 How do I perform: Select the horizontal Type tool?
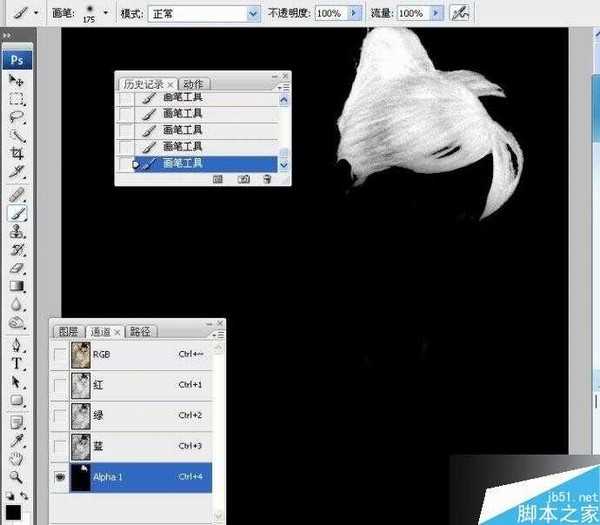(x=17, y=363)
